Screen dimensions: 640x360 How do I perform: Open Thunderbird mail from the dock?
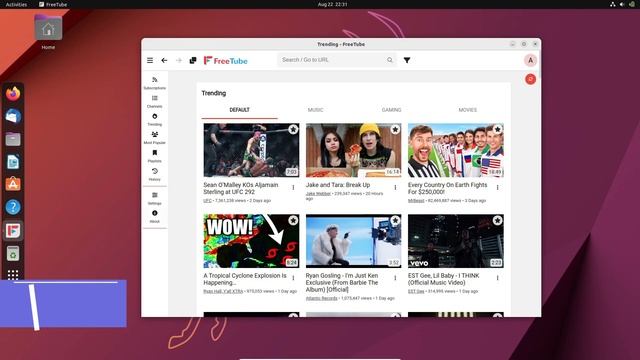point(13,116)
